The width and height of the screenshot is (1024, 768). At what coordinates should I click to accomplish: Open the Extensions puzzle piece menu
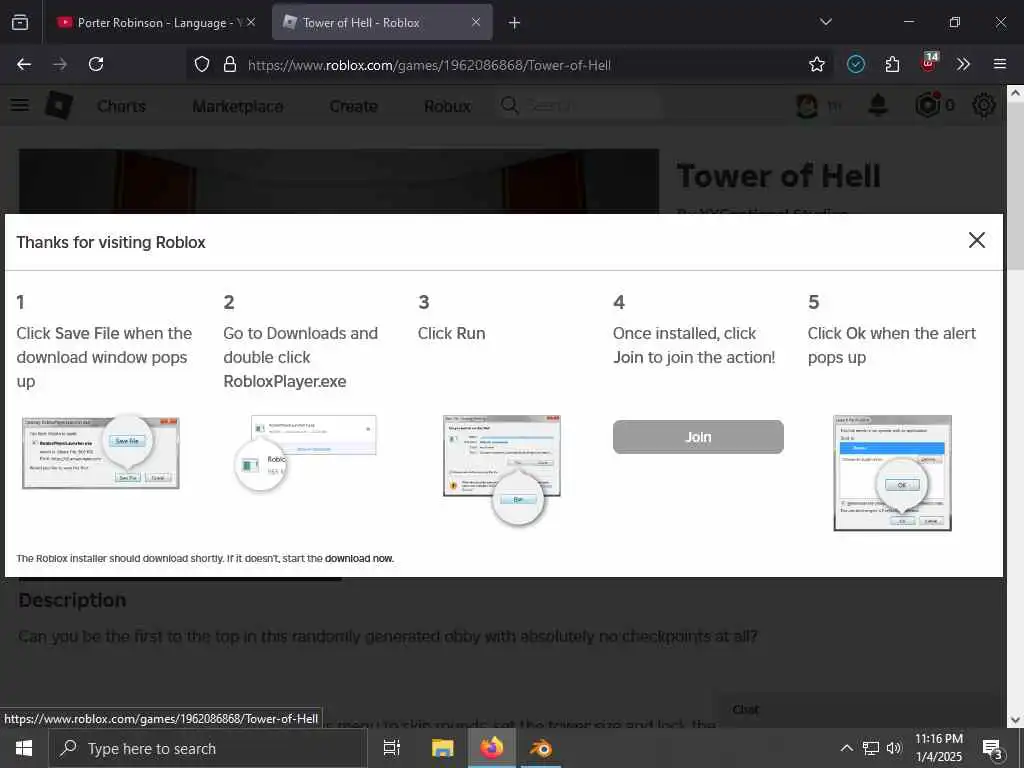point(892,64)
